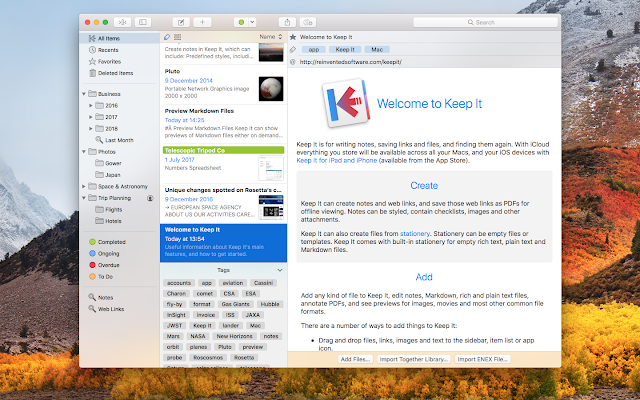Image resolution: width=640 pixels, height=400 pixels.
Task: Toggle the sidebar visibility button
Action: coord(143,22)
